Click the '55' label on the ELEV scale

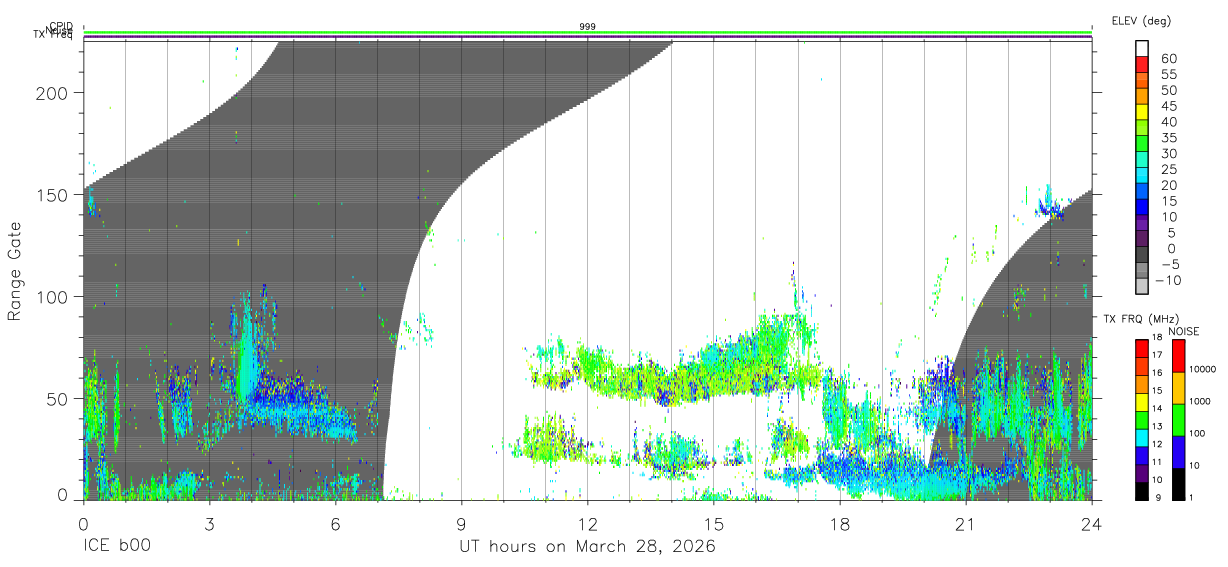(1169, 75)
